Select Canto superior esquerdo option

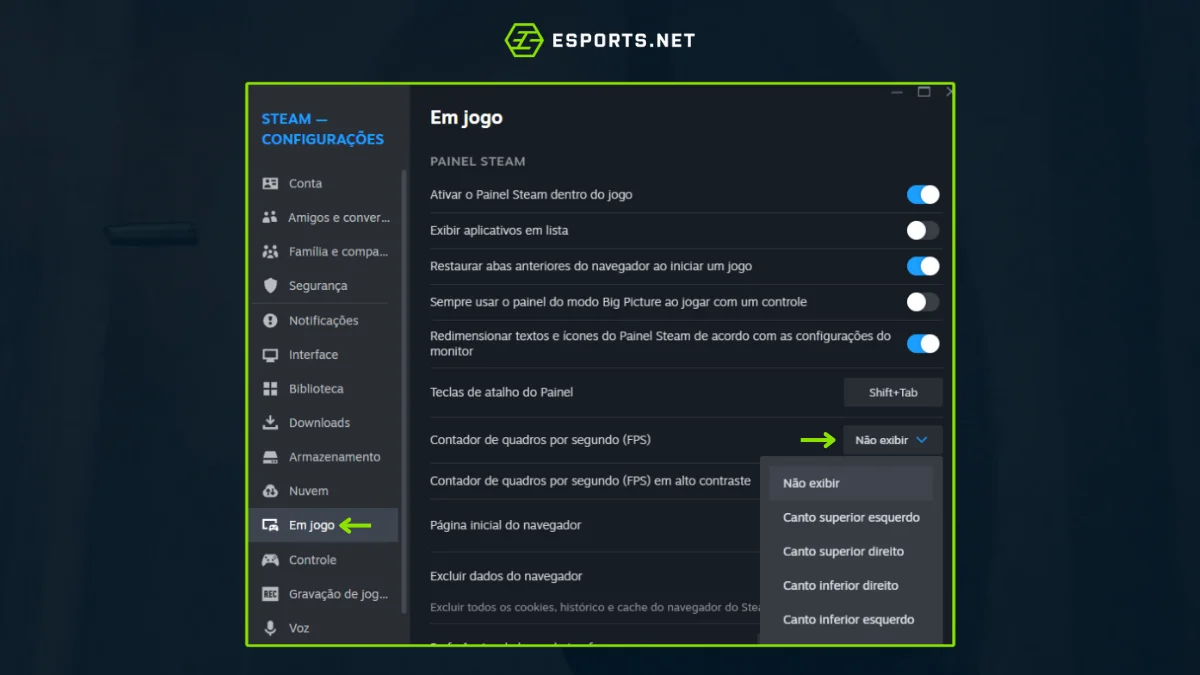851,518
